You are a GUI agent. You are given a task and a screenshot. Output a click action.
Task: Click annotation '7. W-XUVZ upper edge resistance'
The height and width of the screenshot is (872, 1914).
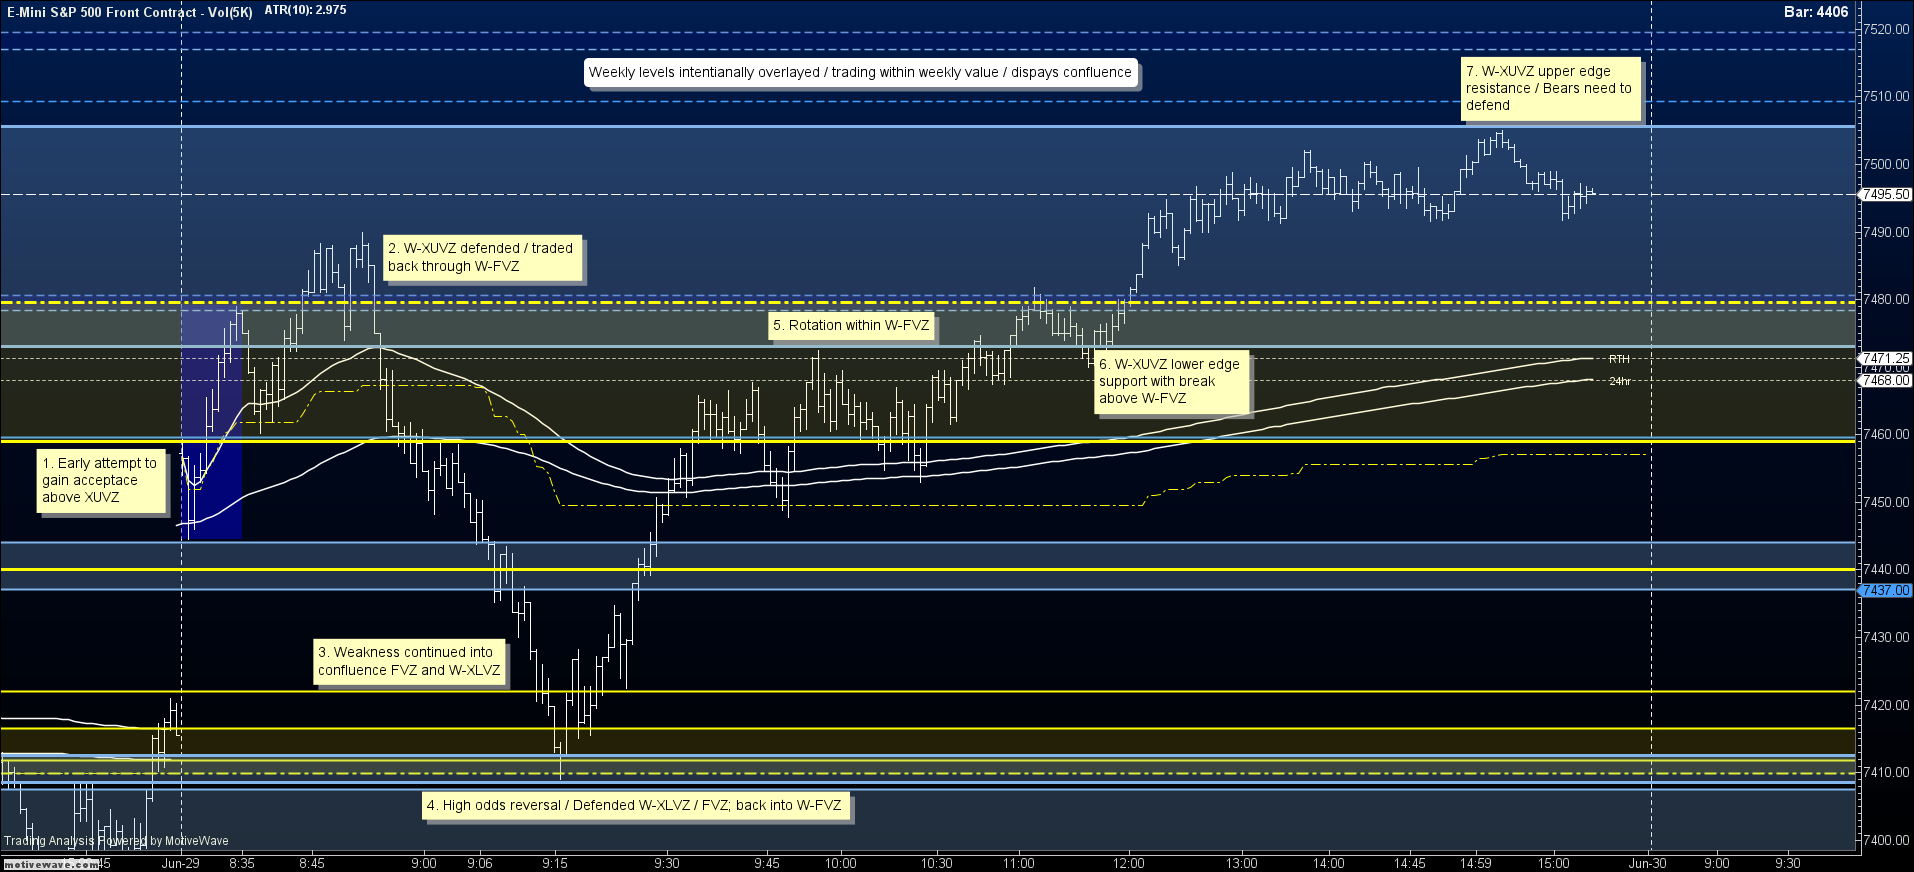click(x=1550, y=89)
